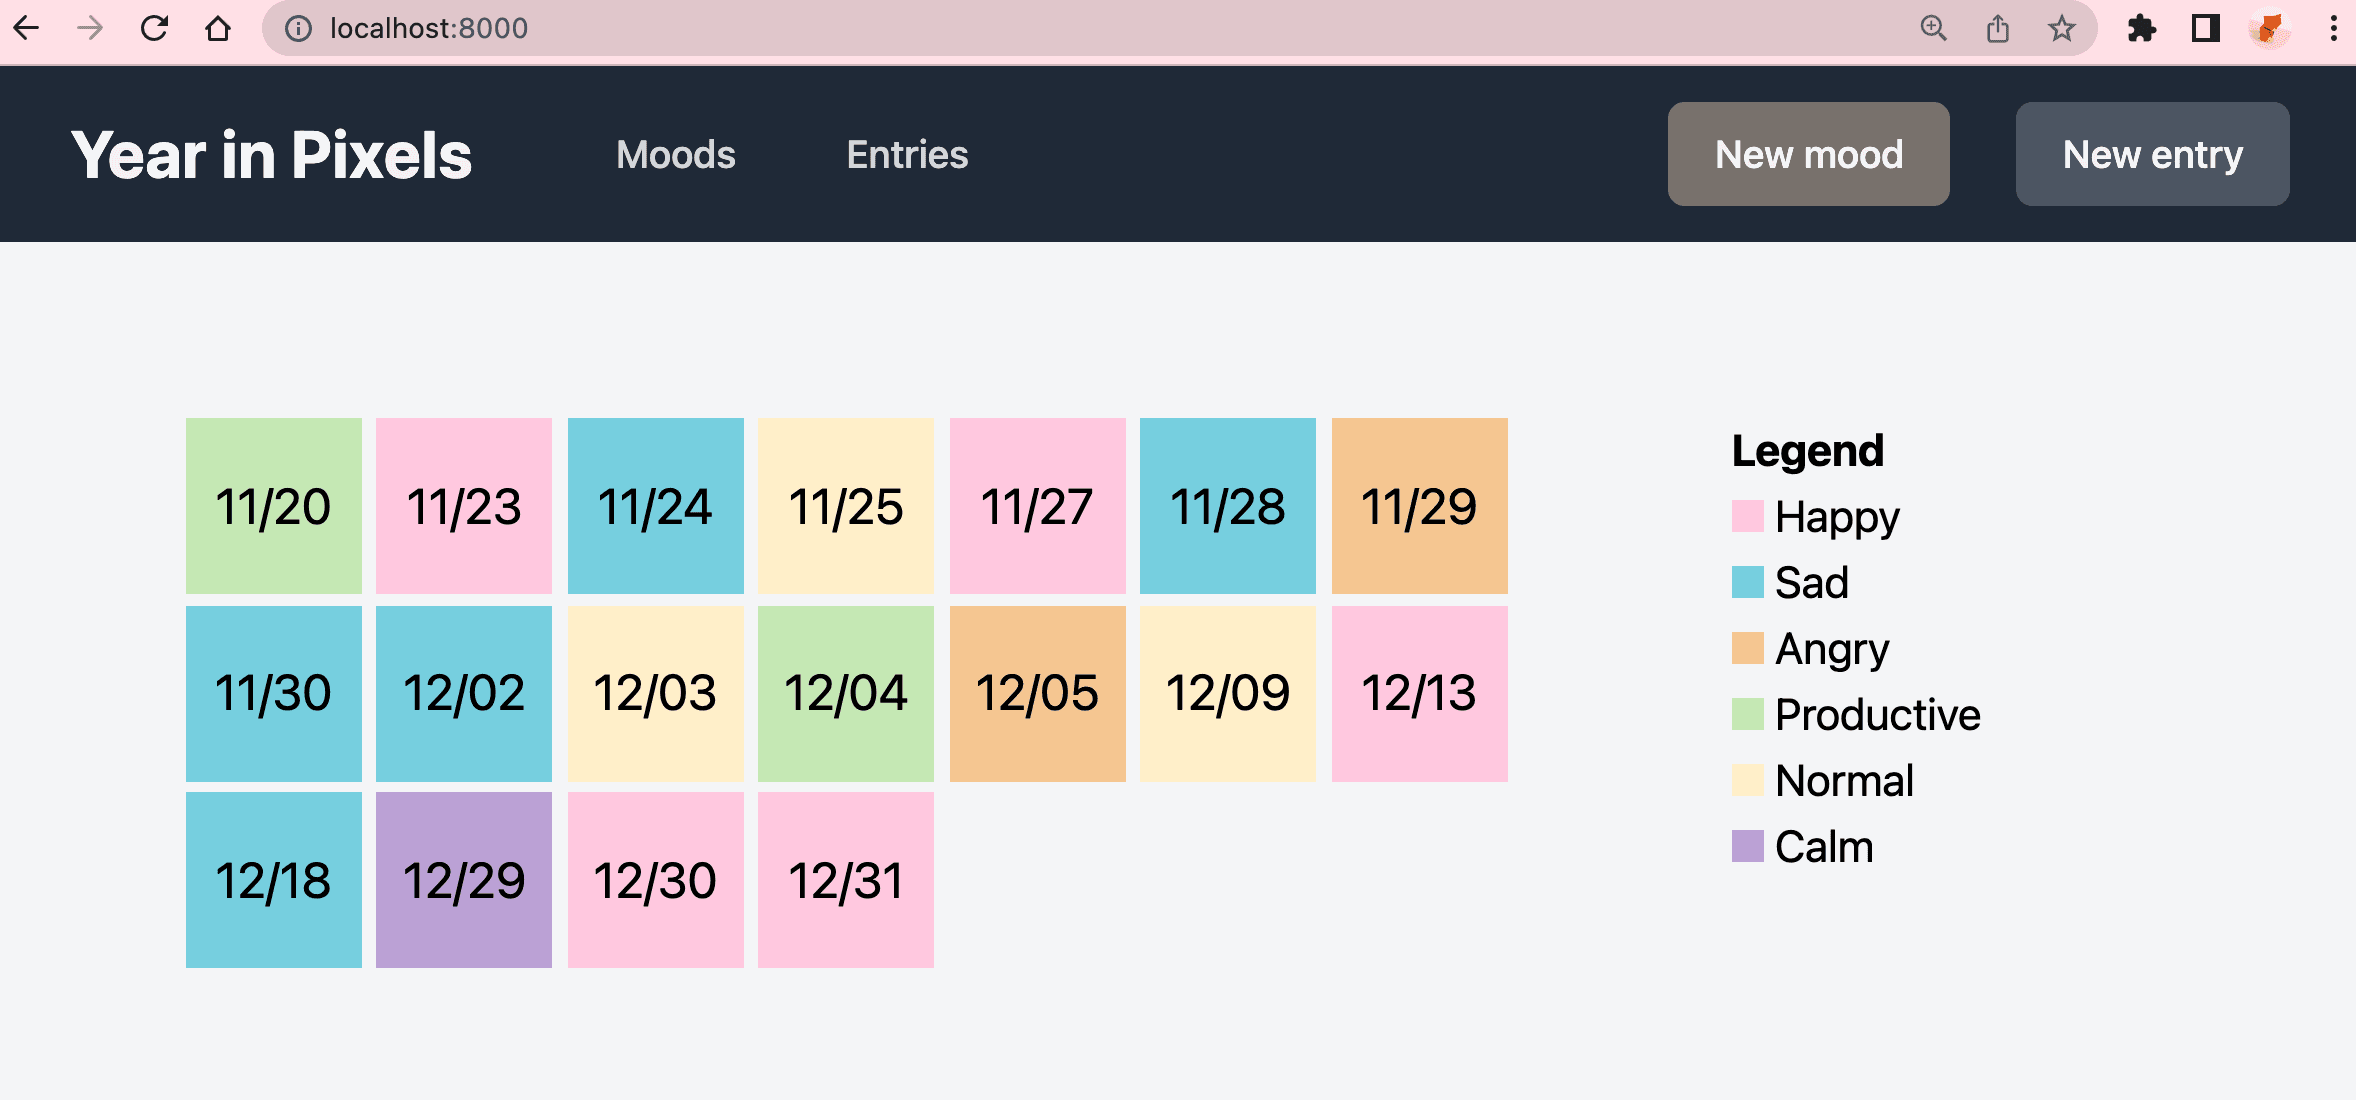Viewport: 2356px width, 1100px height.
Task: Reload the page
Action: click(x=155, y=28)
